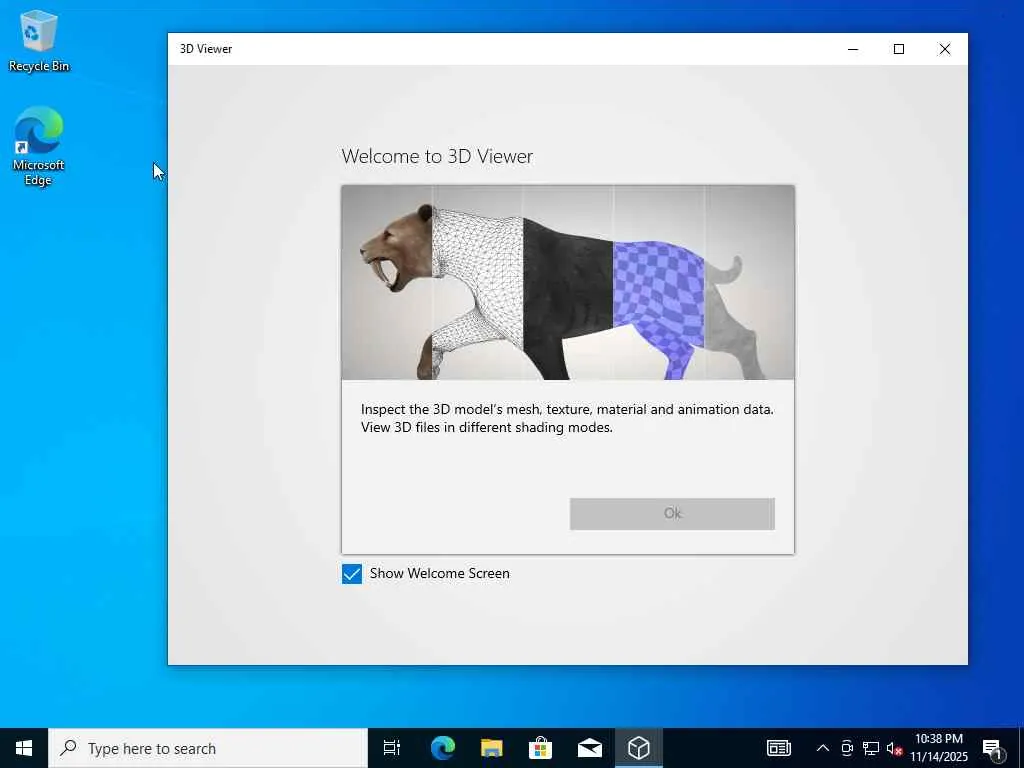Click the 3D Viewer title bar text

tap(206, 49)
